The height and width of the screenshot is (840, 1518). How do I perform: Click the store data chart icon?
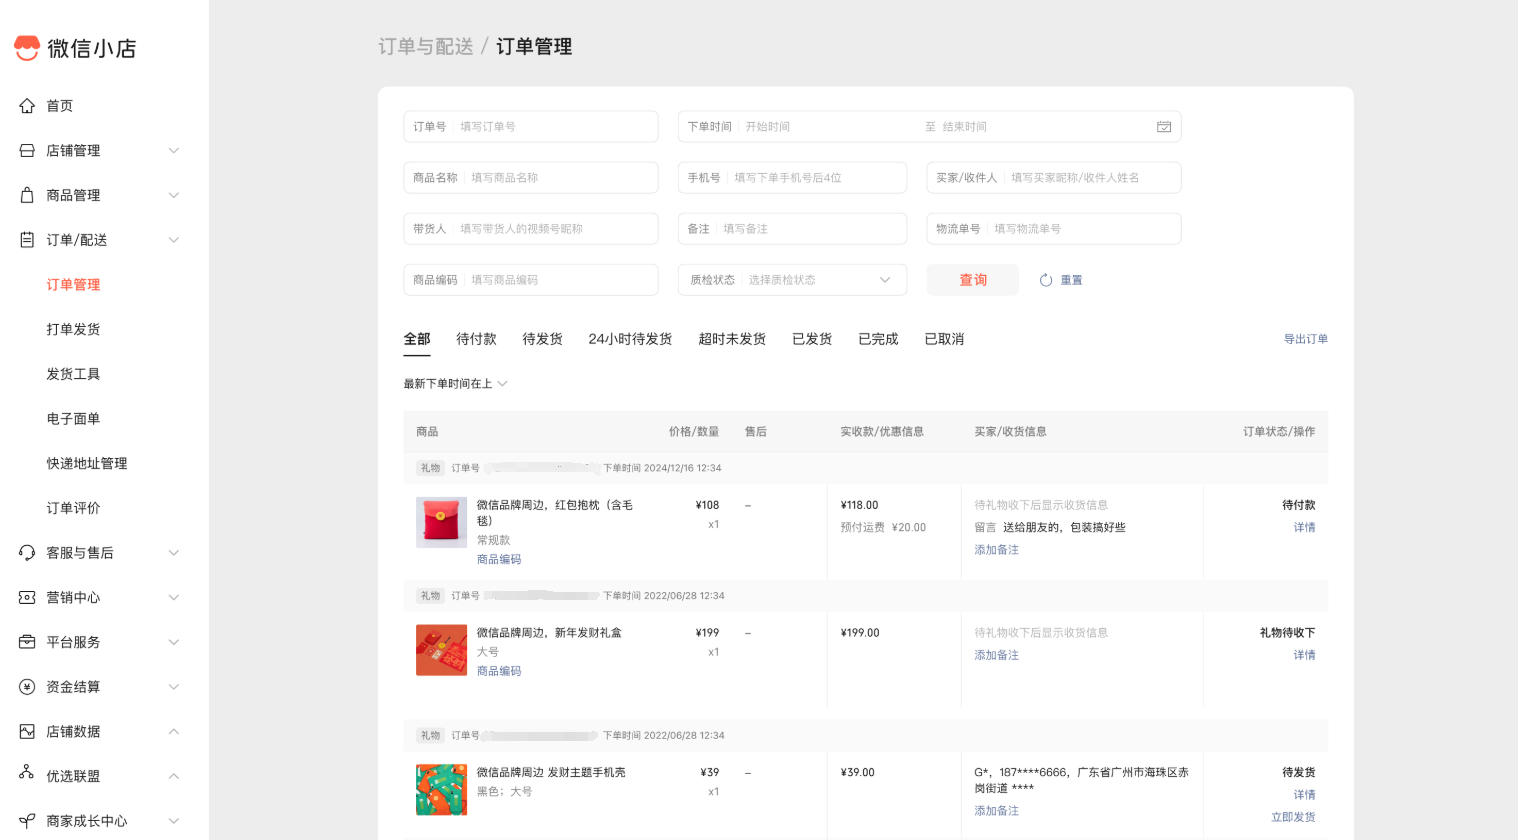tap(27, 732)
